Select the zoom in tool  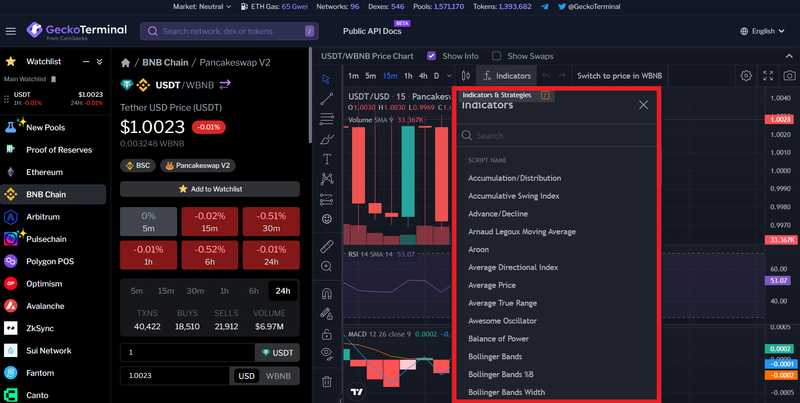tap(327, 266)
